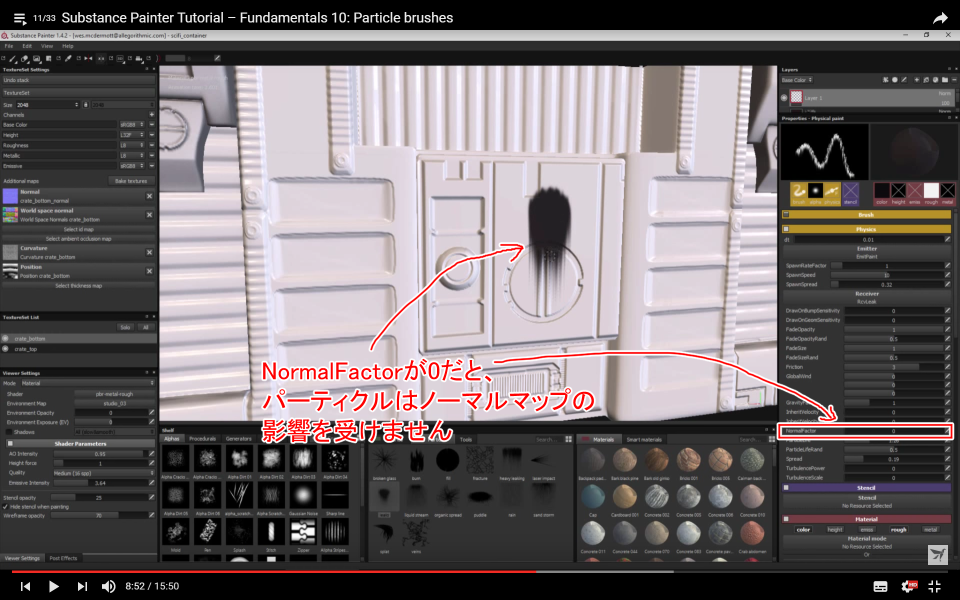Open Layers Base Color channel dropdown

[x=797, y=80]
